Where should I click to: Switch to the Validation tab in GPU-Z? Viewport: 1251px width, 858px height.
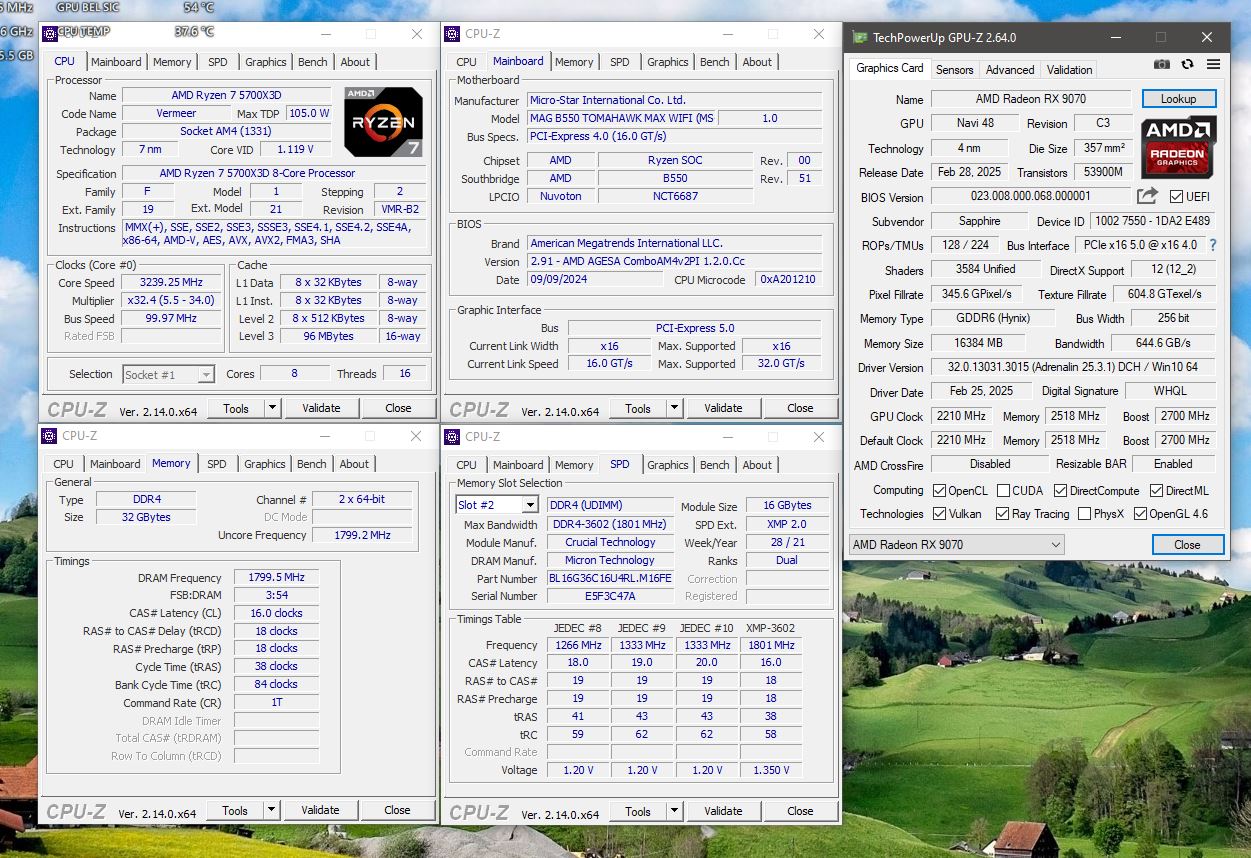point(1069,70)
